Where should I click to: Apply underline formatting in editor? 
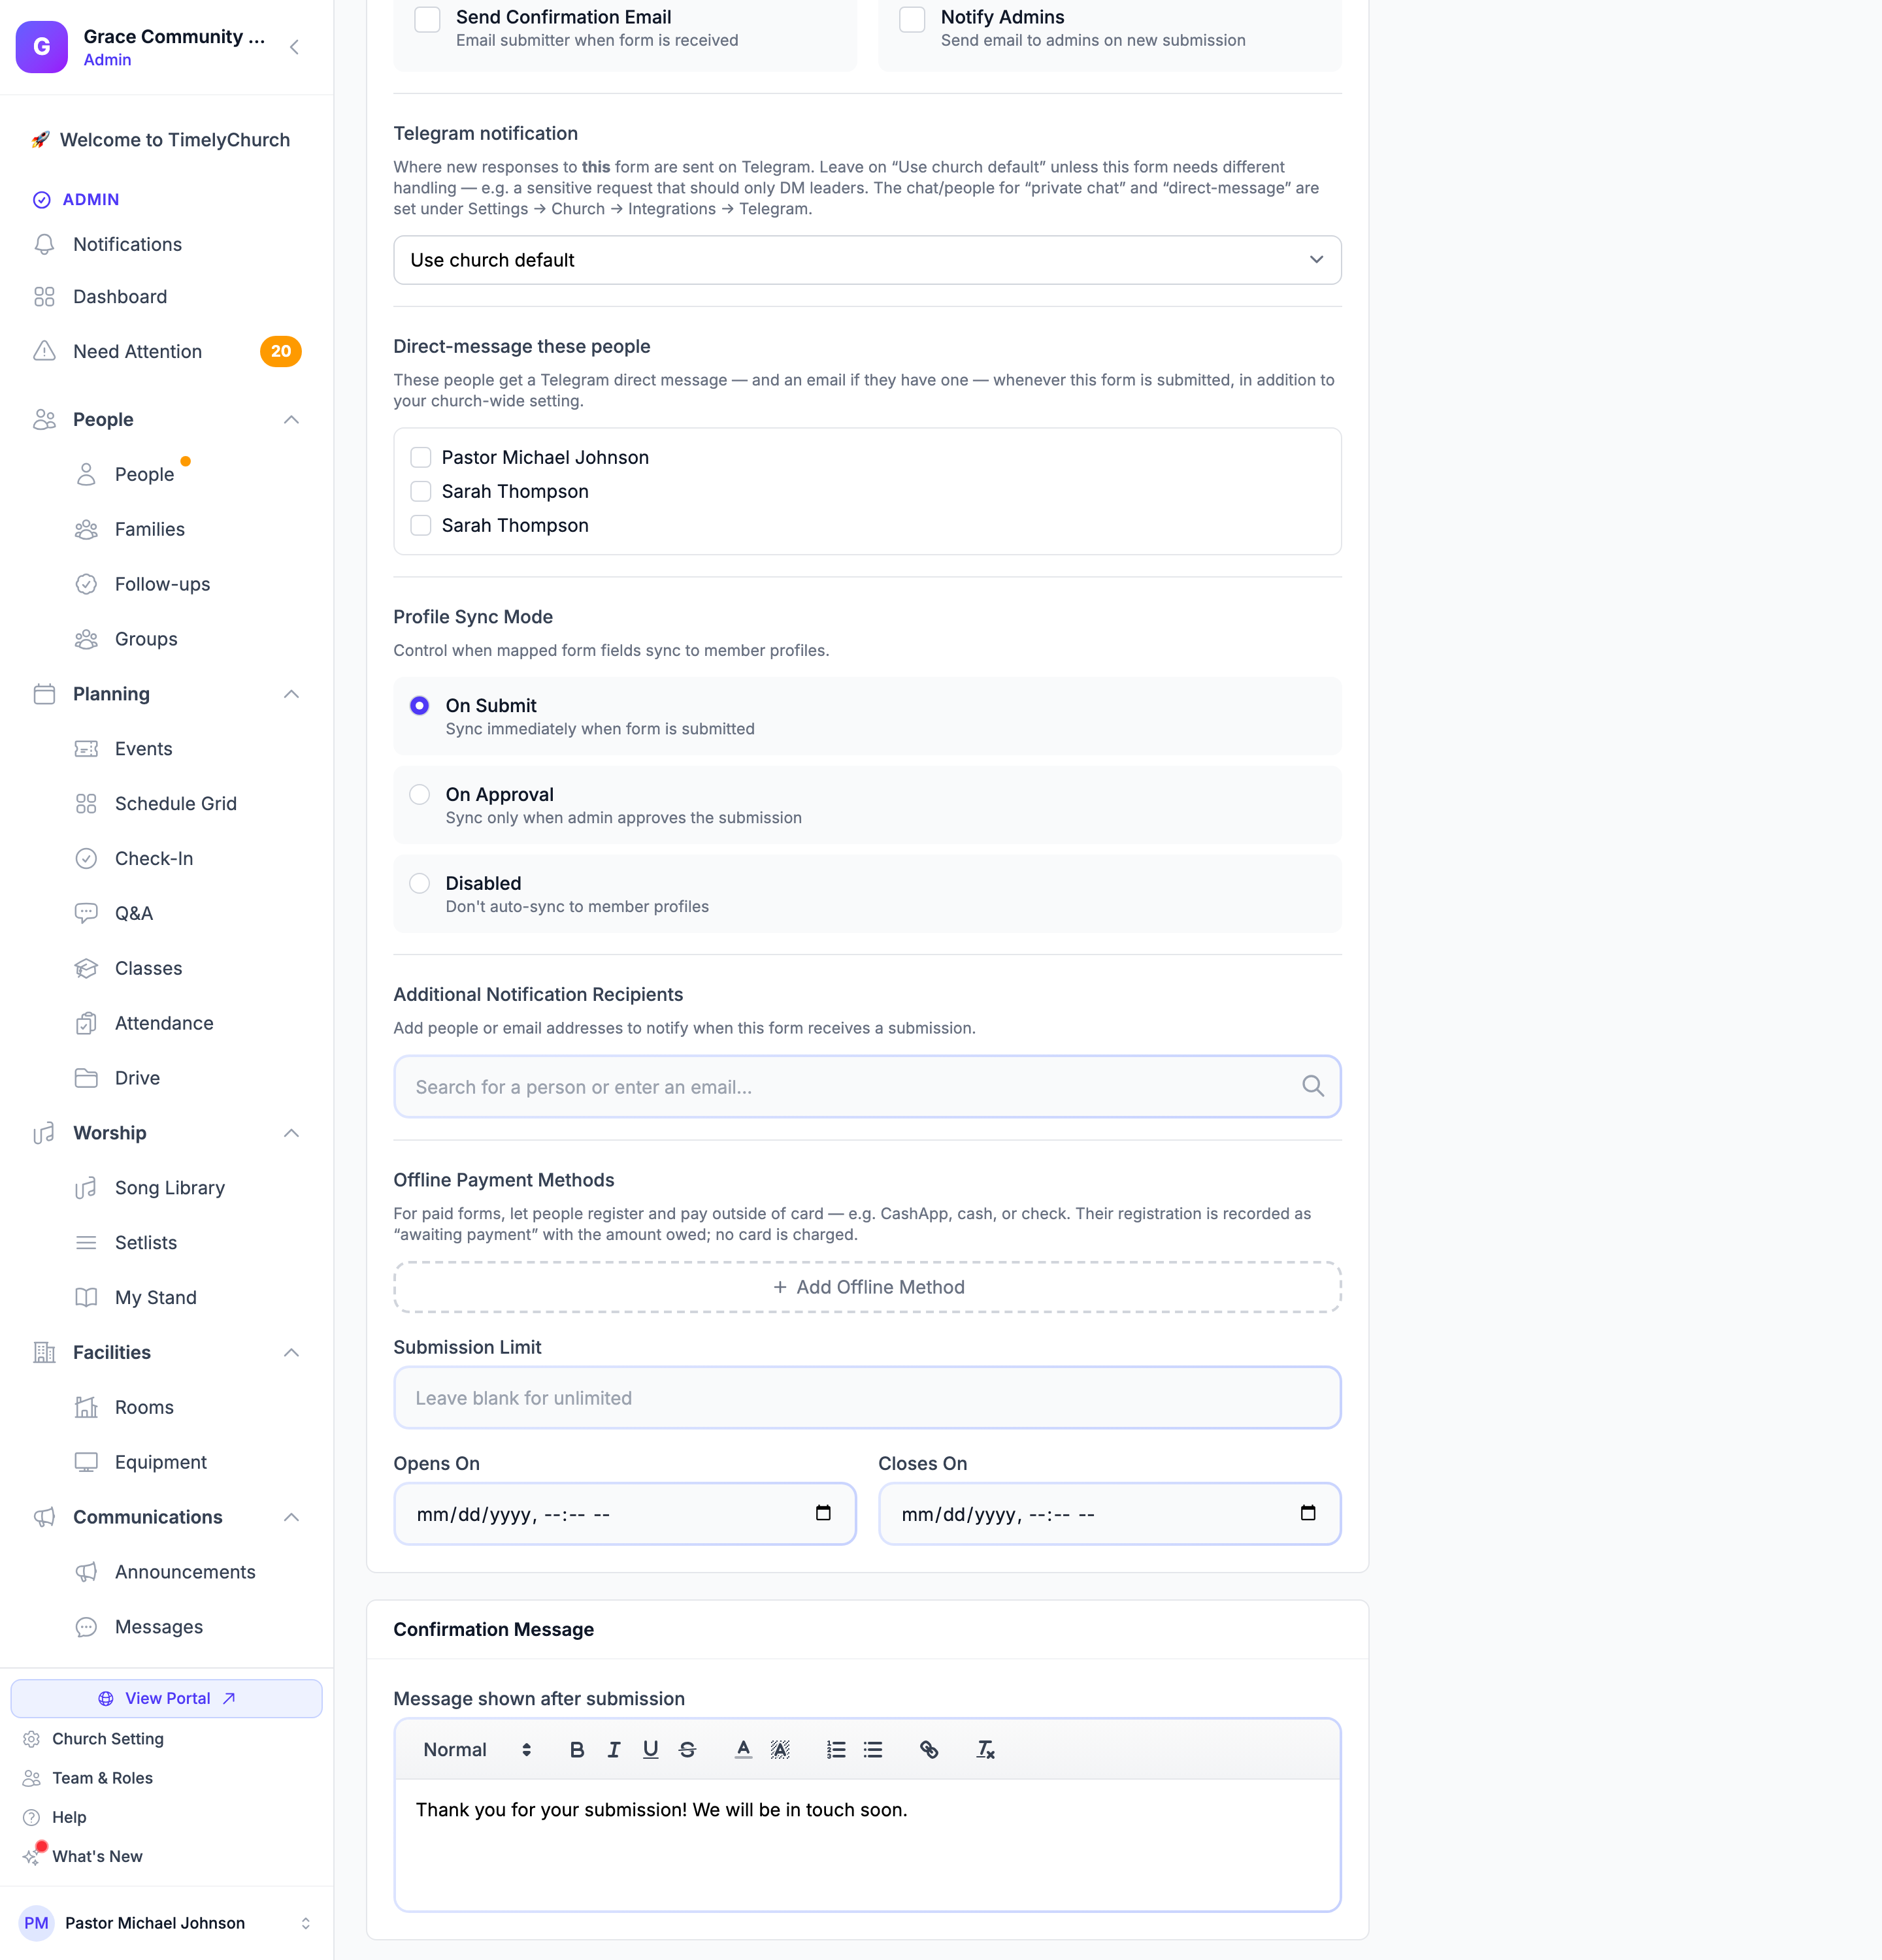[651, 1749]
